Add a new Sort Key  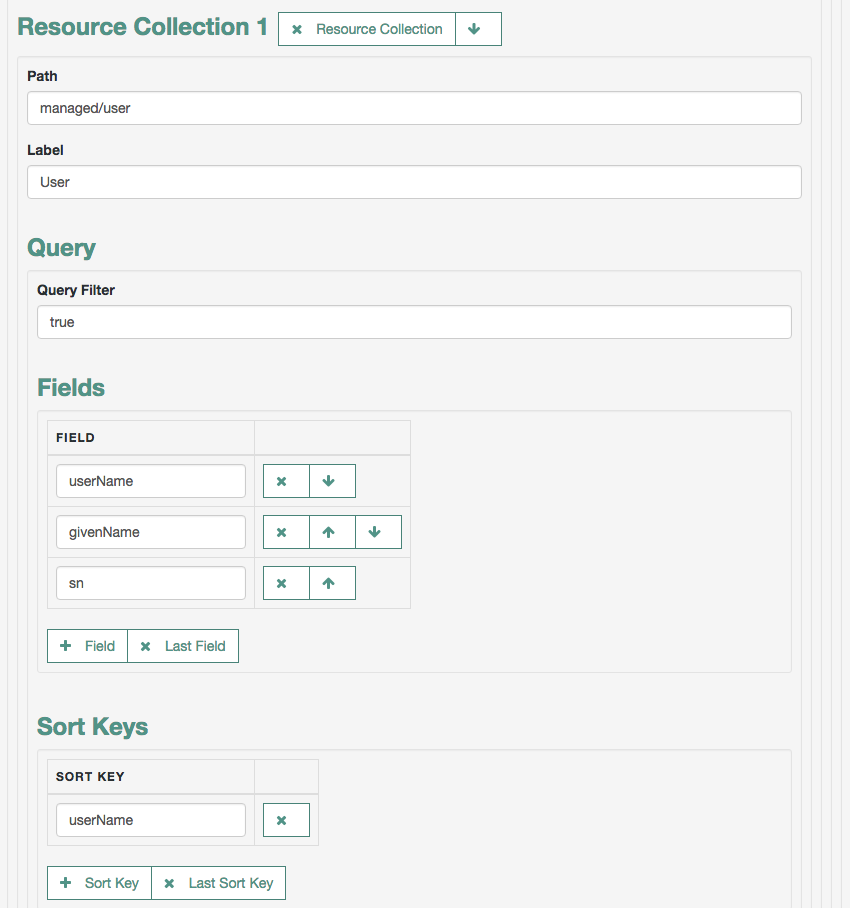click(100, 883)
